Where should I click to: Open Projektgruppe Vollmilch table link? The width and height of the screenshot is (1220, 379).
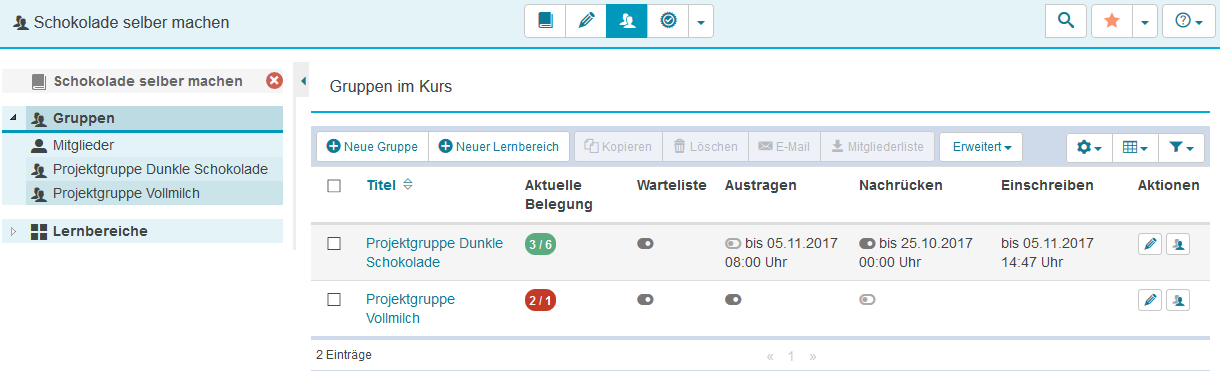411,308
